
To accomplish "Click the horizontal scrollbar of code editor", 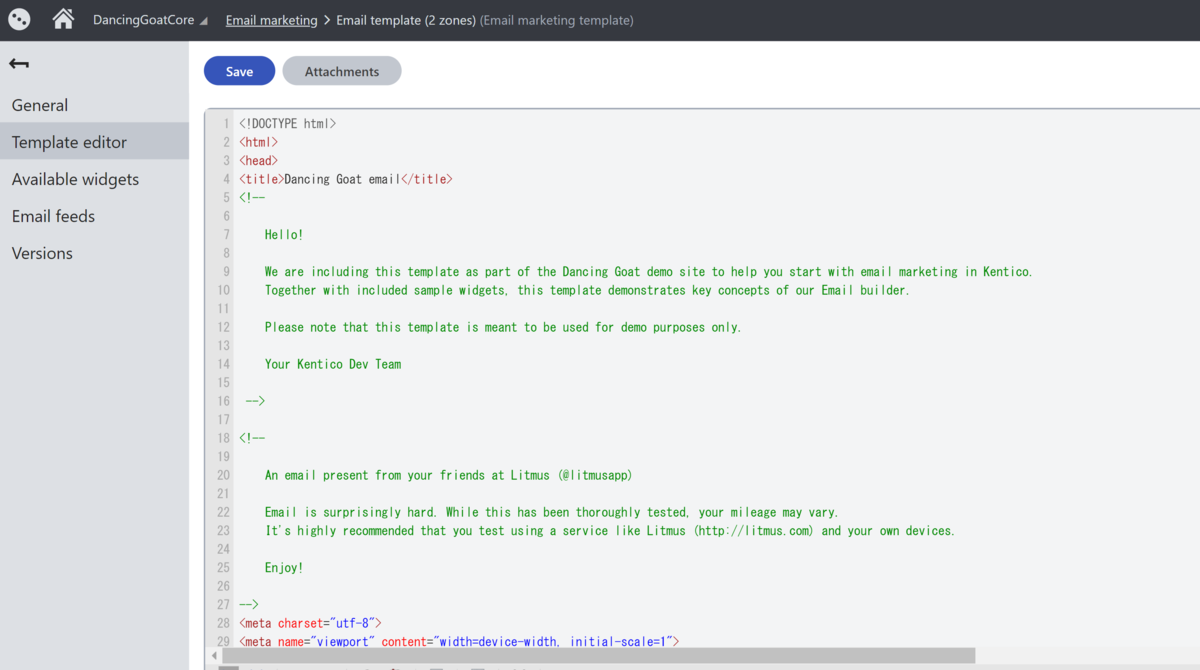I will pos(598,655).
